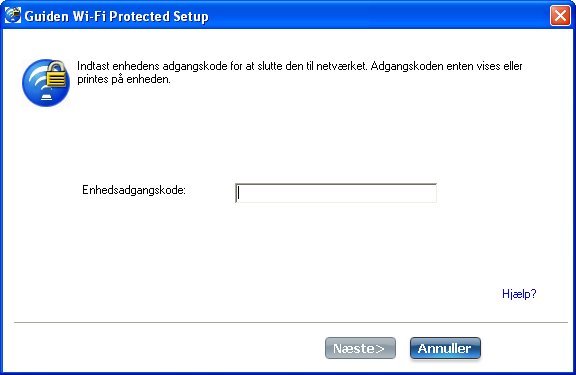Open the Hjælp? link
This screenshot has height=375, width=576.
click(x=519, y=293)
